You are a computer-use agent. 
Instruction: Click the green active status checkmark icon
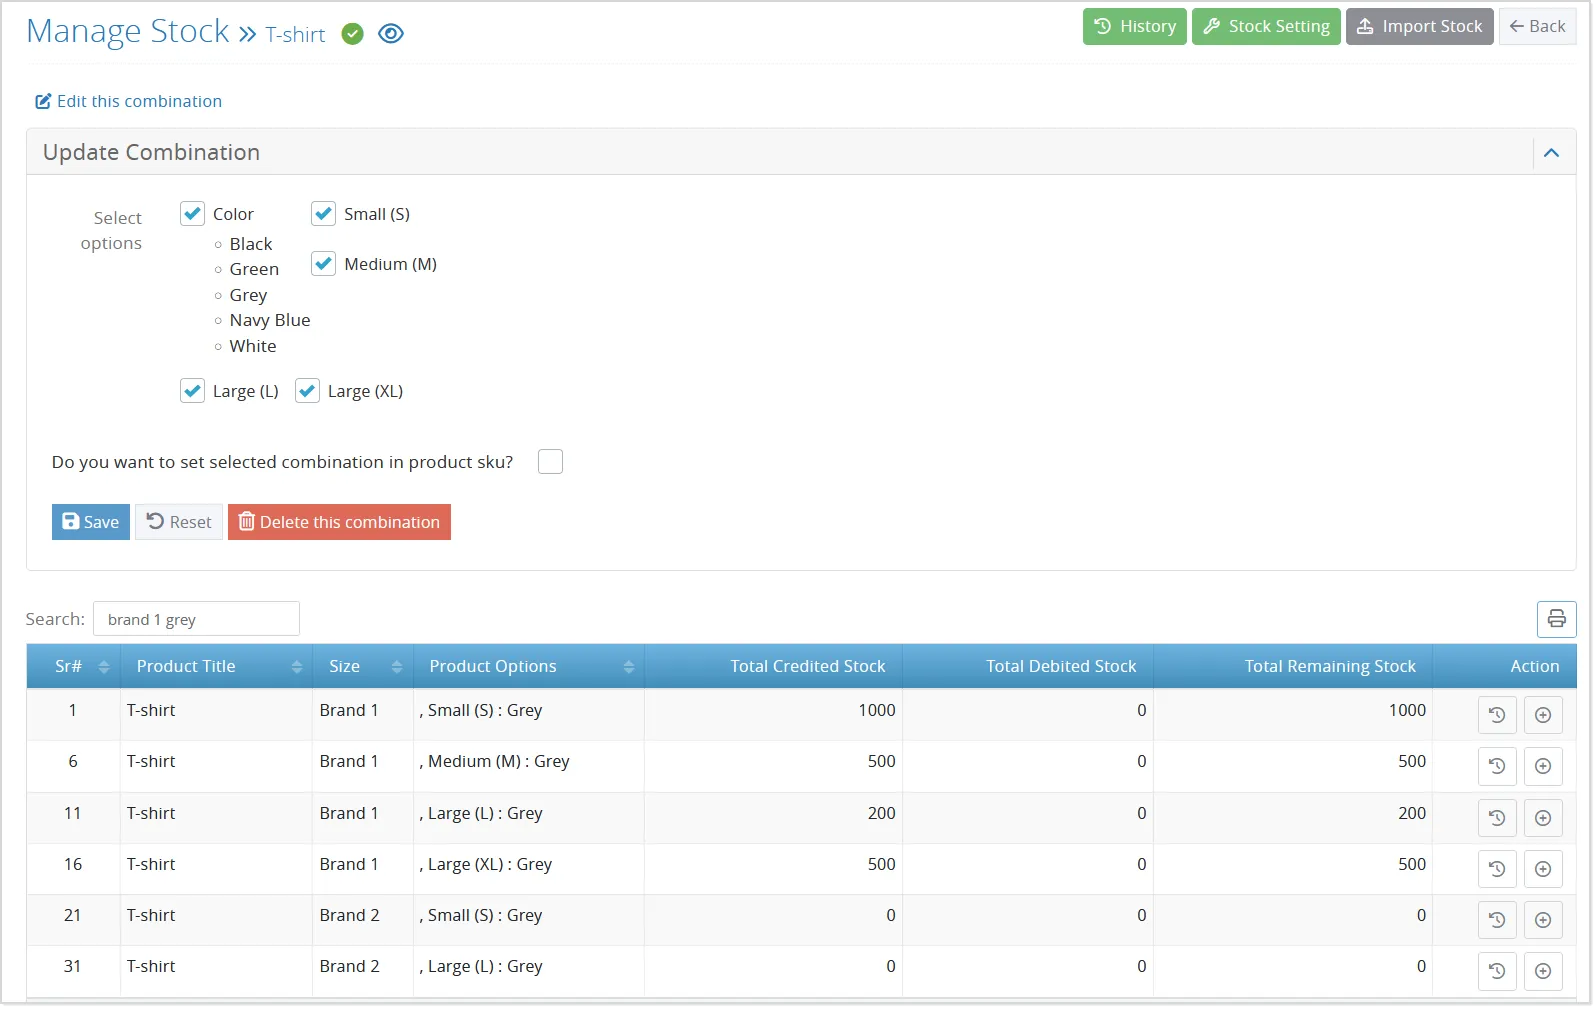[x=352, y=34]
